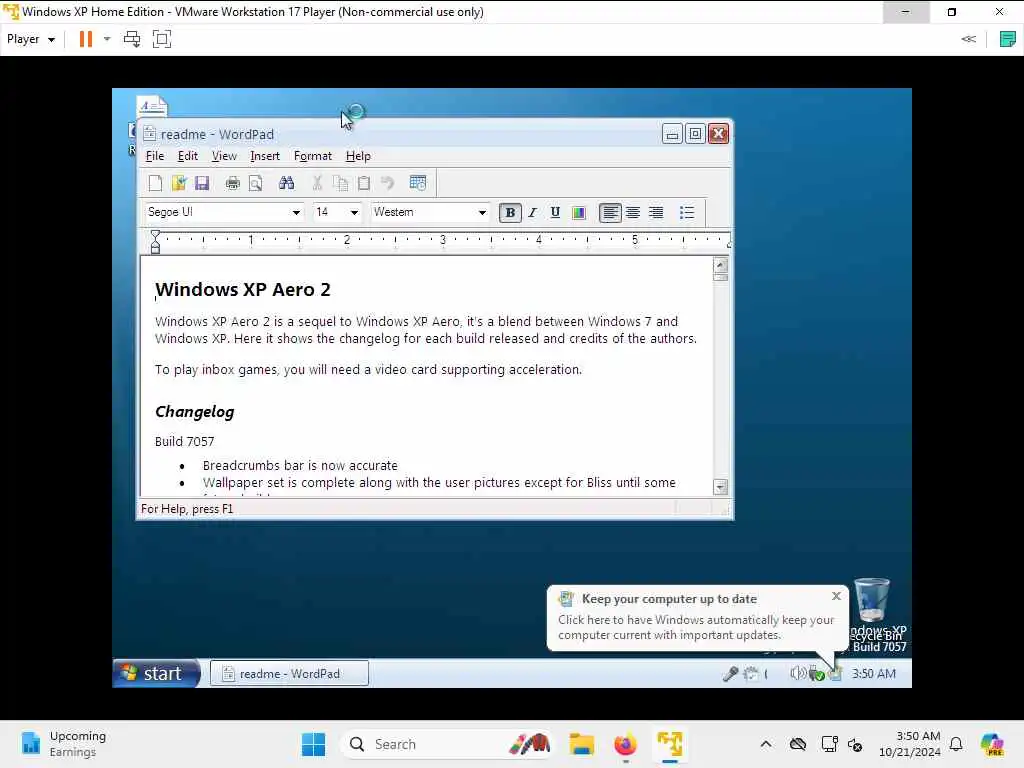
Task: Show hidden icons in the Windows system tray
Action: [766, 744]
